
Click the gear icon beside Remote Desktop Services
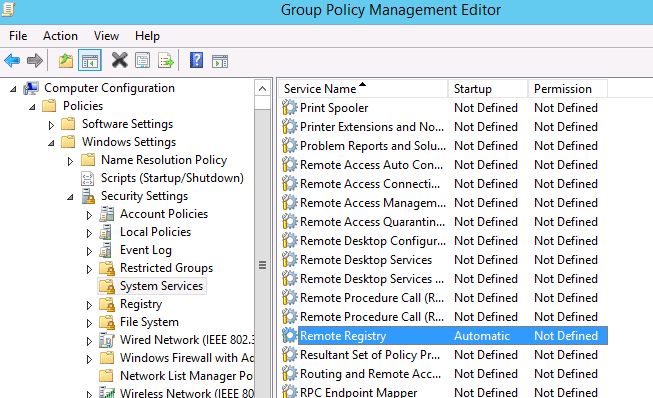(x=289, y=260)
